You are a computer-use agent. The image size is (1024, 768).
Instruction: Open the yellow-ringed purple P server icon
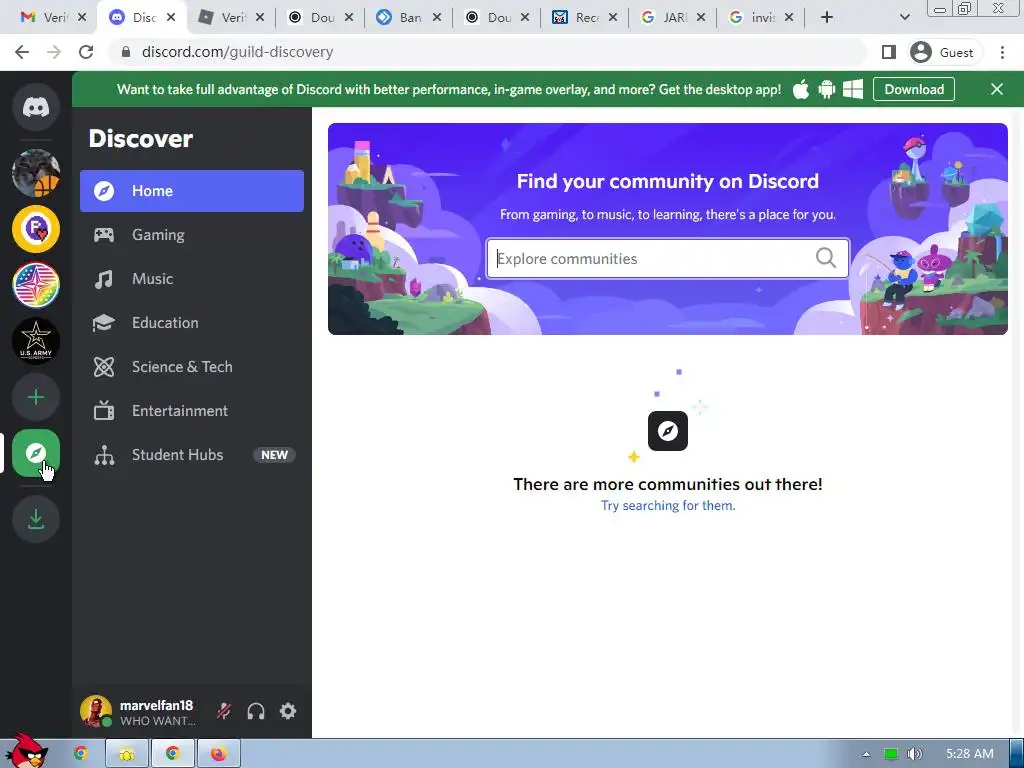pos(36,229)
